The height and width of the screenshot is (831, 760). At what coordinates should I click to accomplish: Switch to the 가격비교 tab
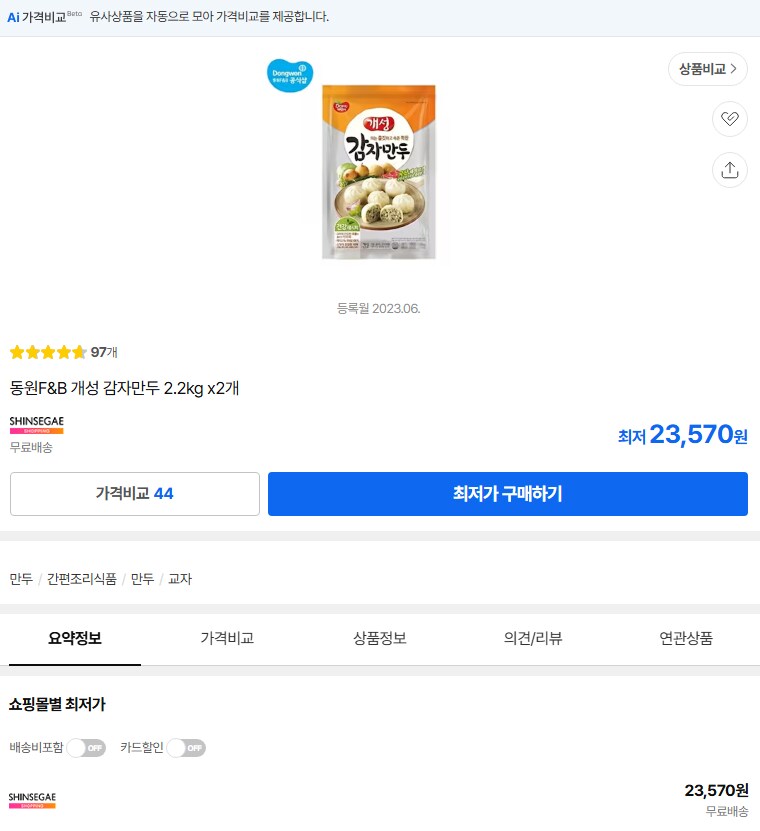point(225,639)
